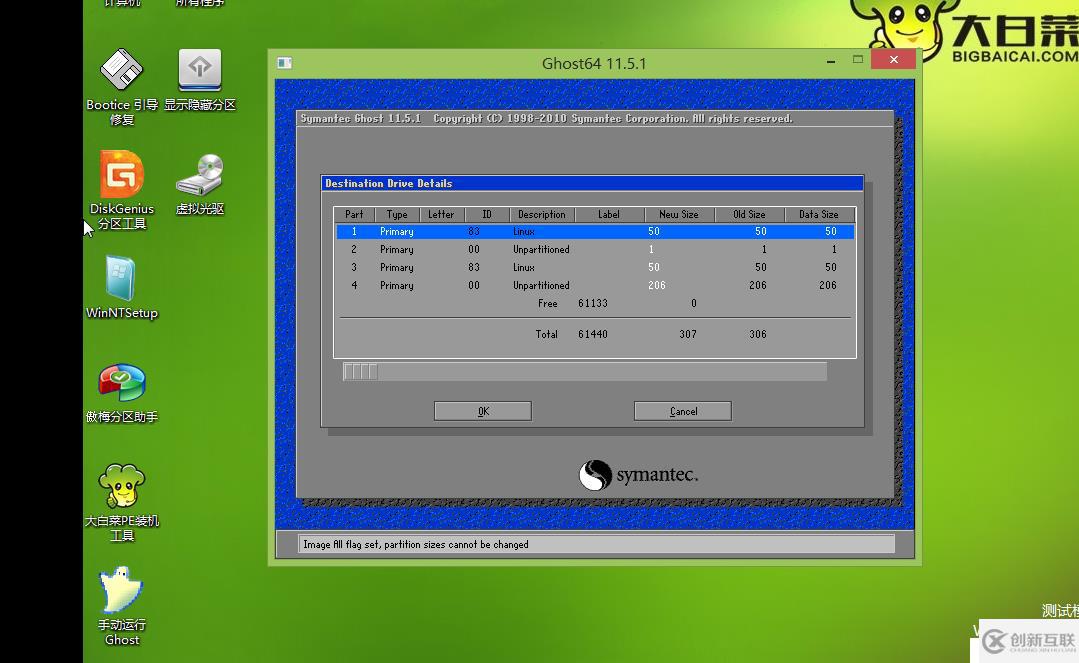Open the virtual CD drive icon
Image resolution: width=1079 pixels, height=663 pixels.
click(x=200, y=177)
